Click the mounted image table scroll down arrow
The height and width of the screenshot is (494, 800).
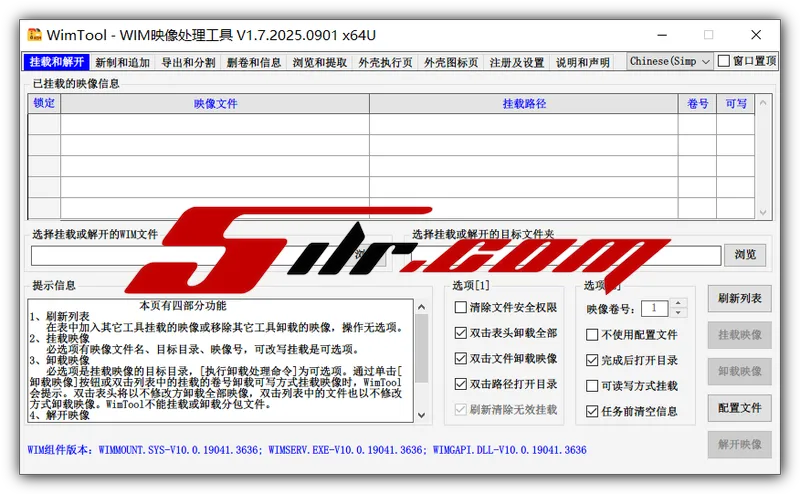pos(763,212)
